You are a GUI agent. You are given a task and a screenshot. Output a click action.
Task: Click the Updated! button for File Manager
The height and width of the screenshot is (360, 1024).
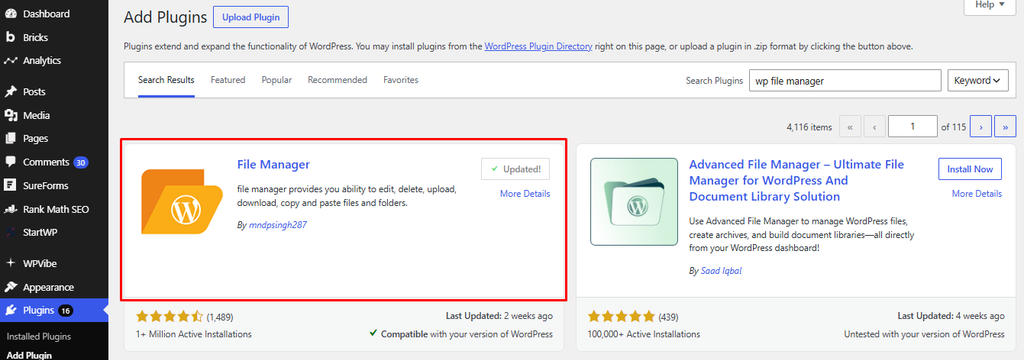click(x=515, y=169)
